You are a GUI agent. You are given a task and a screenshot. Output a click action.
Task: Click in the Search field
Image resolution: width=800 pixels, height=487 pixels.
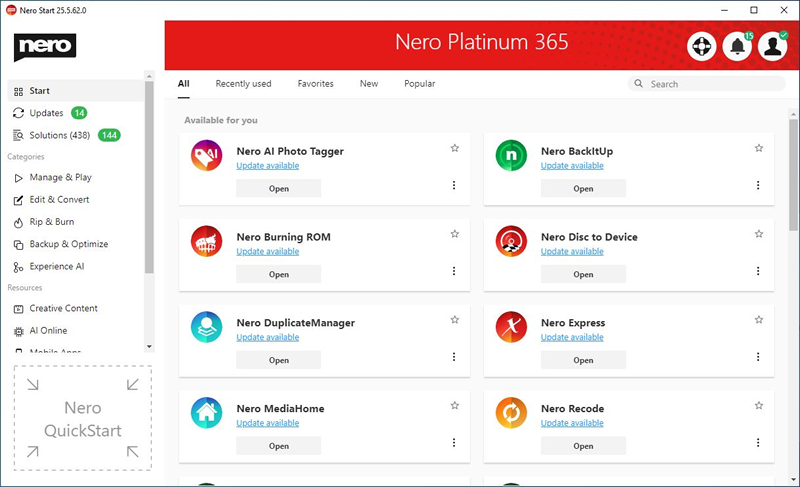pyautogui.click(x=707, y=84)
